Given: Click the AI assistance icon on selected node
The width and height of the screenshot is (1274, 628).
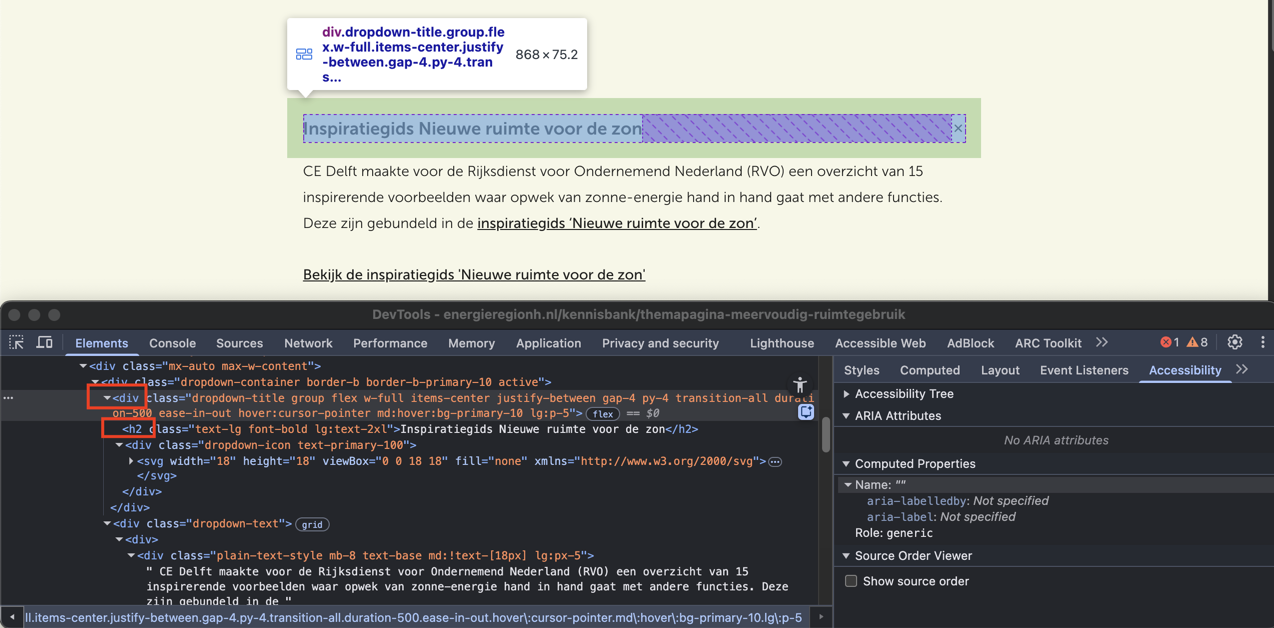Looking at the screenshot, I should coord(806,412).
